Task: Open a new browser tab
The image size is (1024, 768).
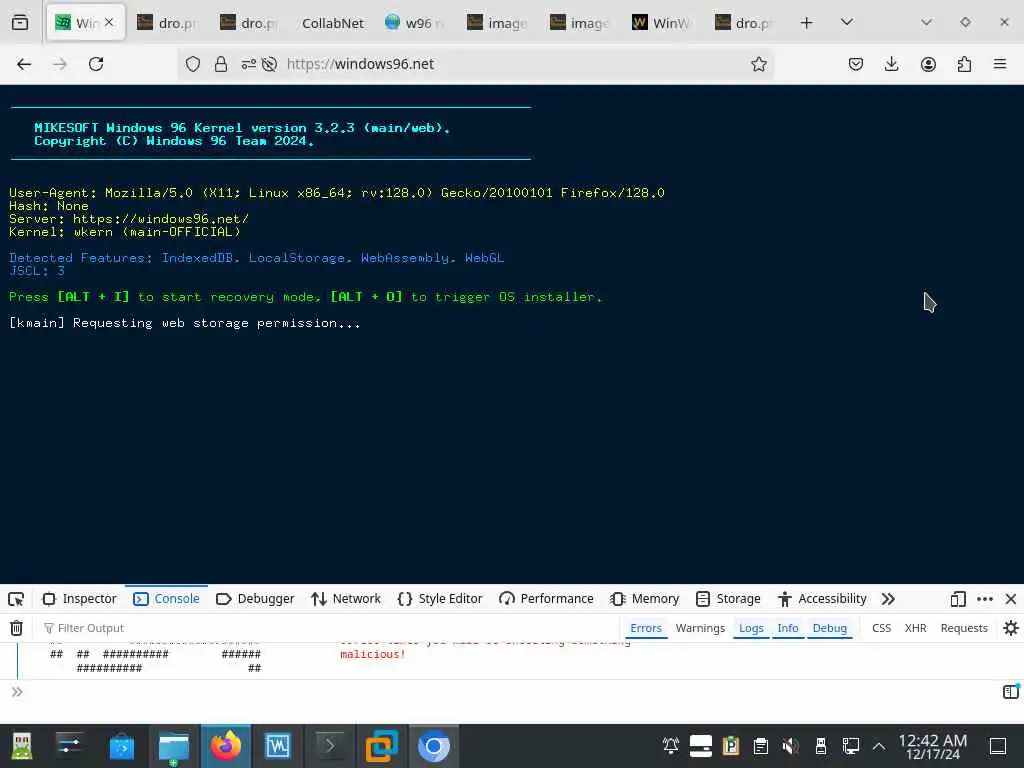Action: click(x=807, y=23)
